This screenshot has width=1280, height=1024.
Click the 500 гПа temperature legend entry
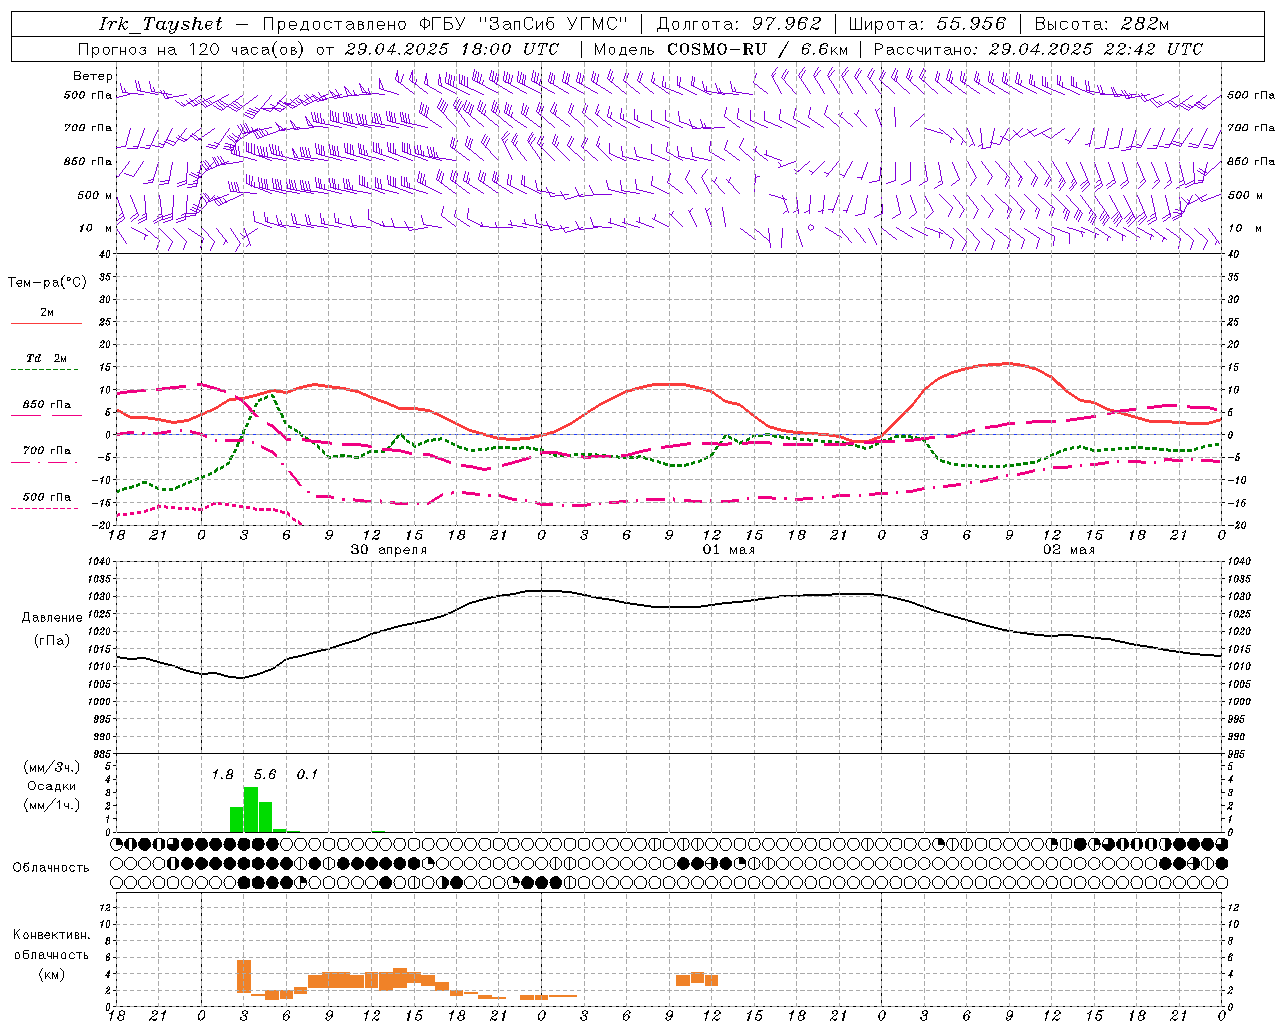coord(46,501)
